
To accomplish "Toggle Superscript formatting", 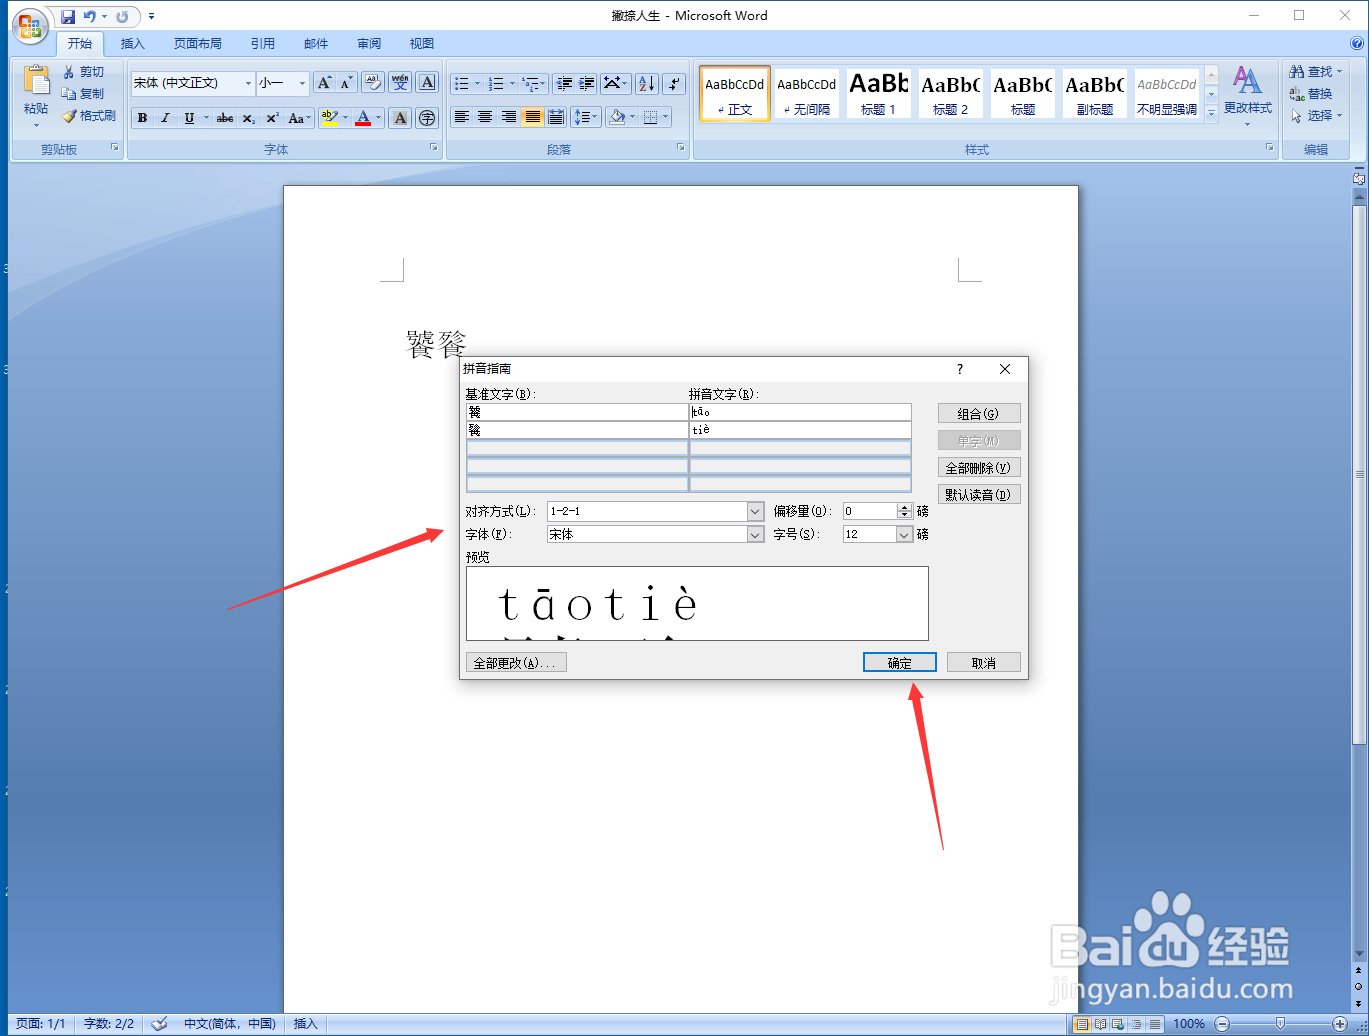I will (x=272, y=118).
